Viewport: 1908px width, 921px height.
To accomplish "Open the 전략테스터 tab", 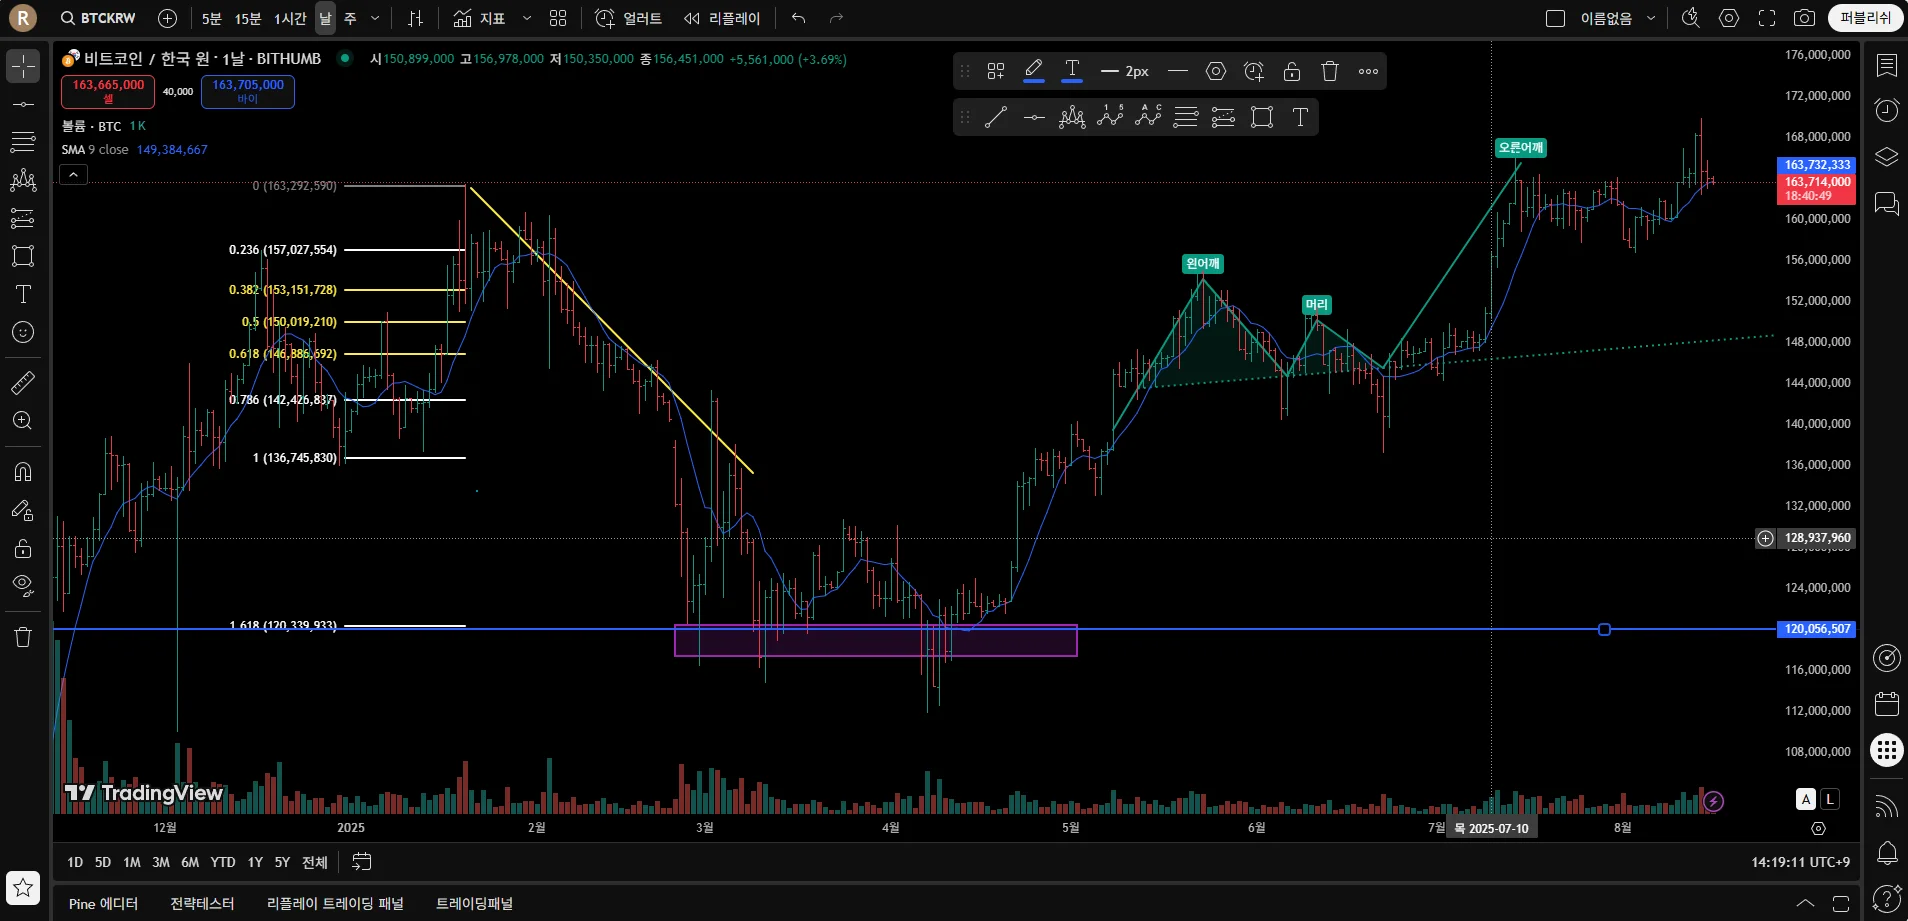I will coord(202,903).
